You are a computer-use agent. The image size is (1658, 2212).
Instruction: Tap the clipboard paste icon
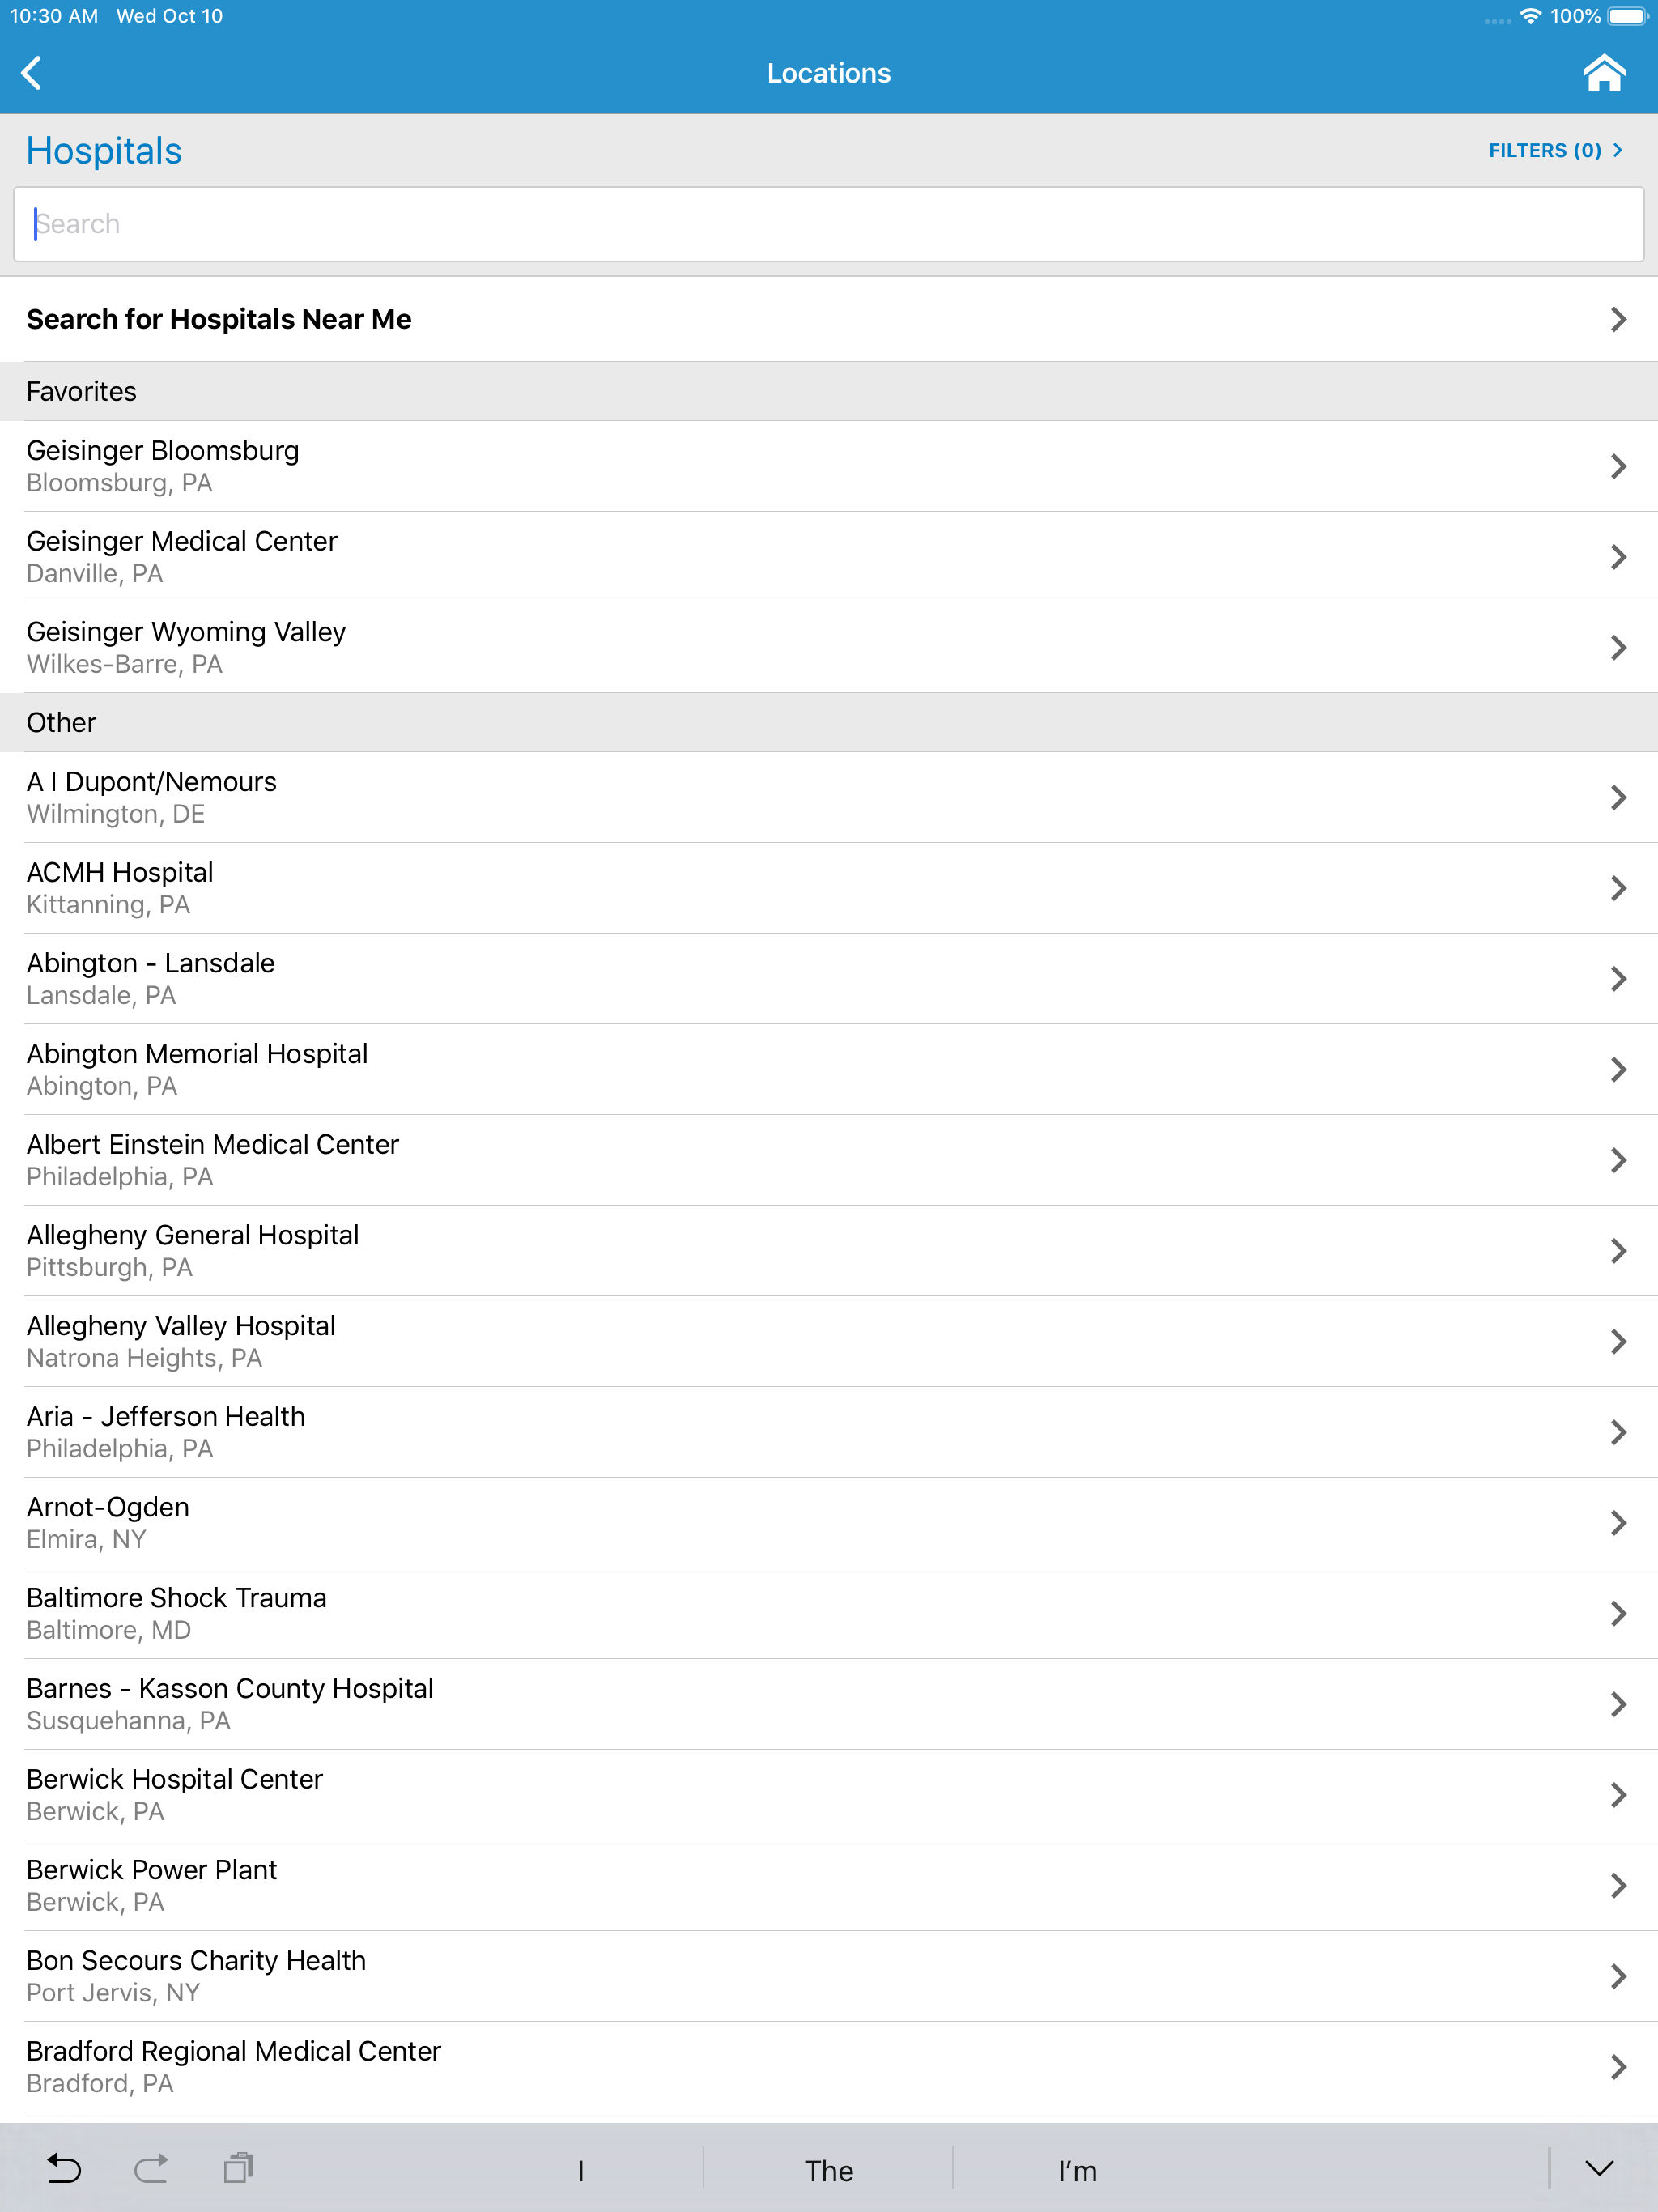238,2168
